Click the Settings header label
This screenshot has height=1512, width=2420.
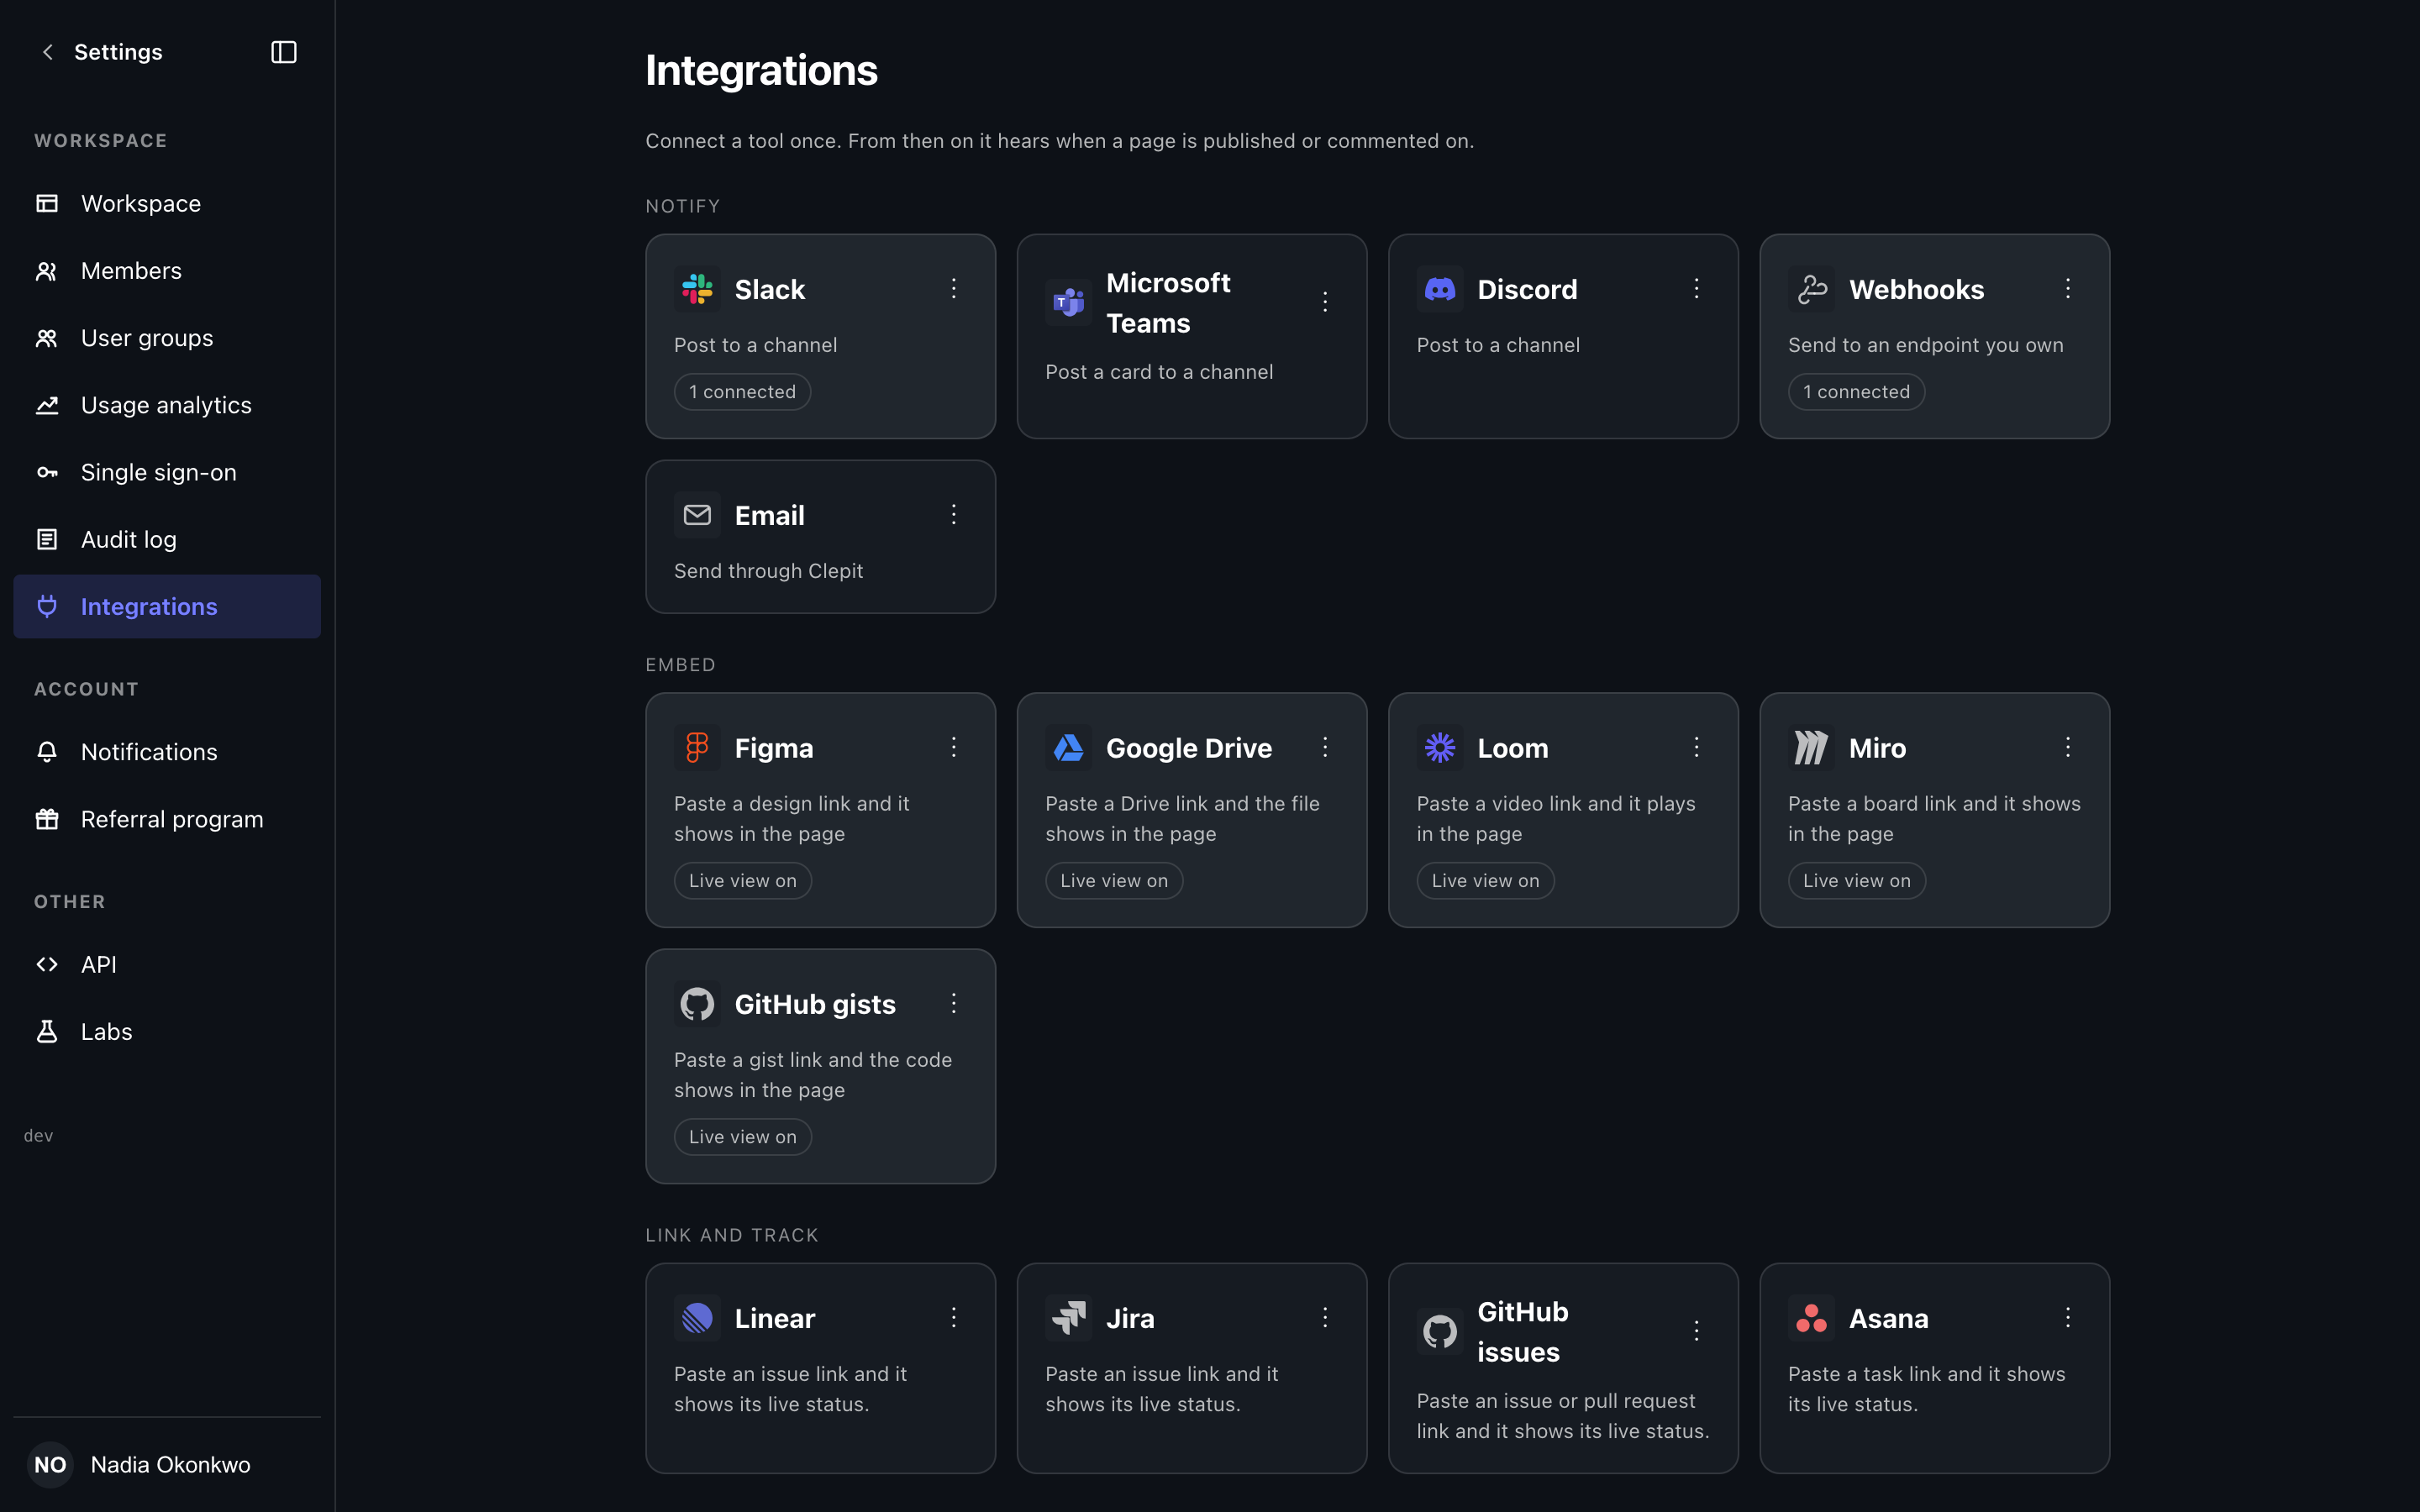pyautogui.click(x=118, y=52)
